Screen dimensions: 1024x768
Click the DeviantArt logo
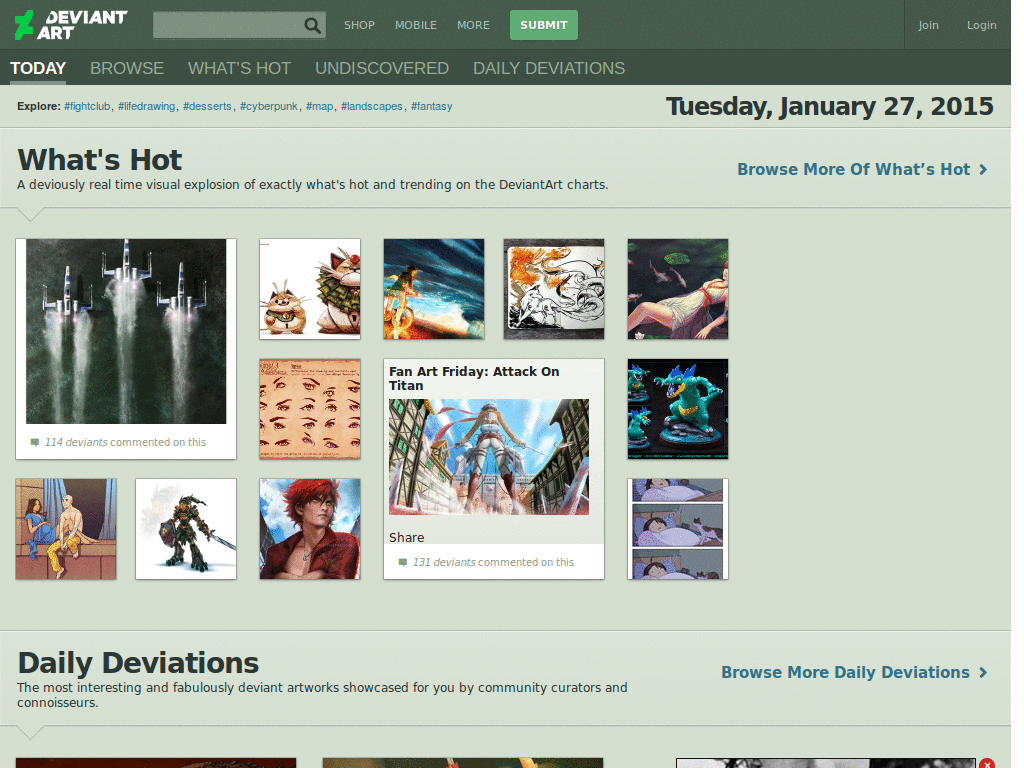[71, 25]
